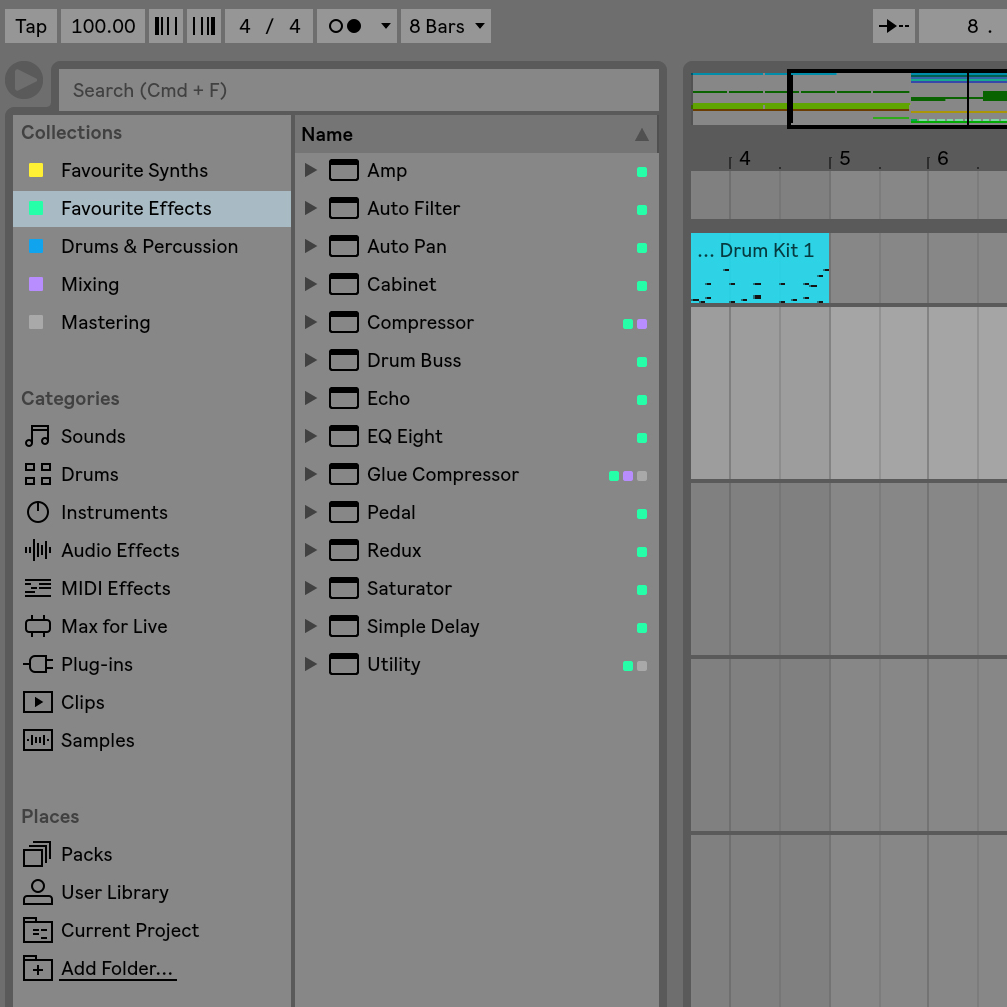Click the Search (Cmd + F) field
Viewport: 1007px width, 1007px height.
359,90
